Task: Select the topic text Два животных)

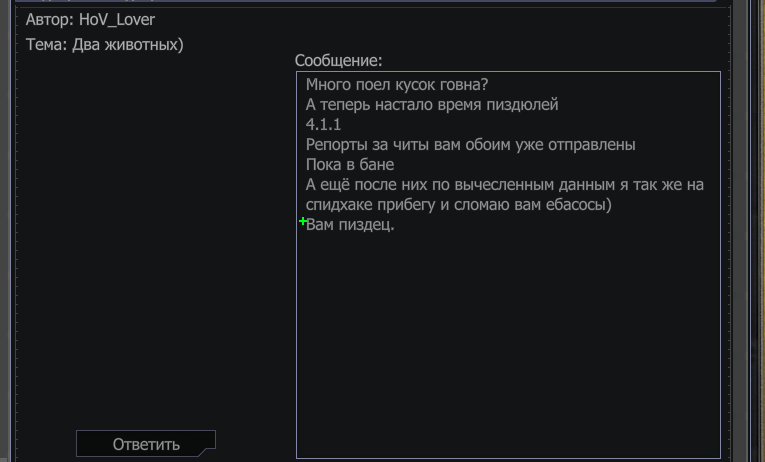Action: [x=128, y=44]
